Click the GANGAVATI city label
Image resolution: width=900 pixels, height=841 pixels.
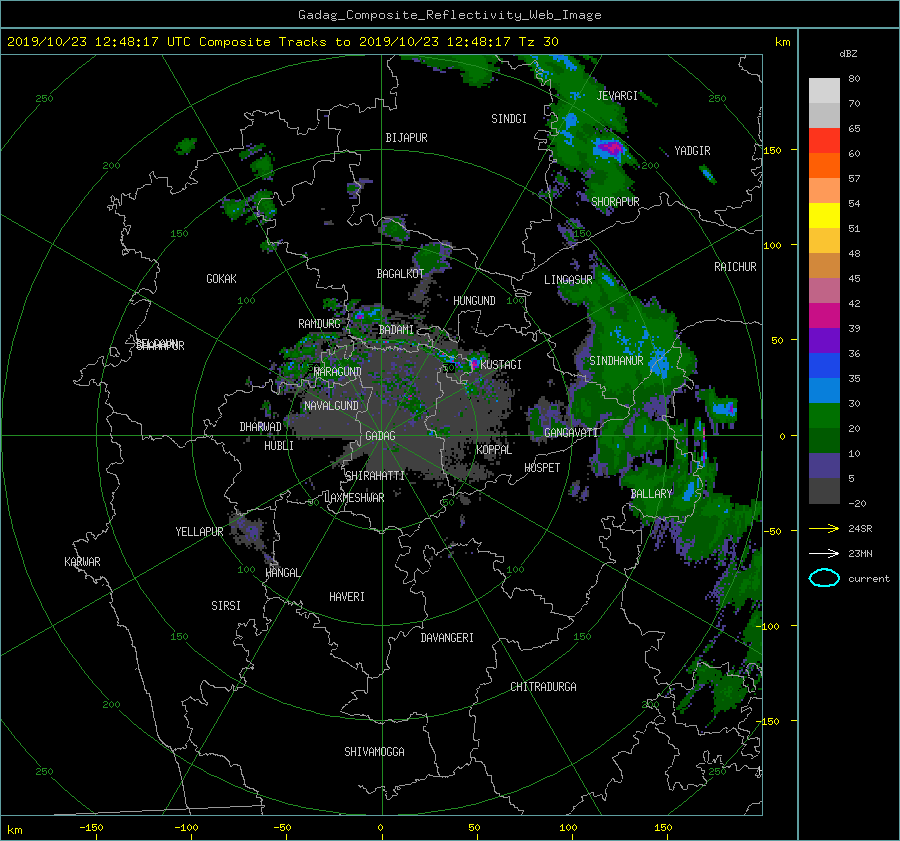pos(571,432)
